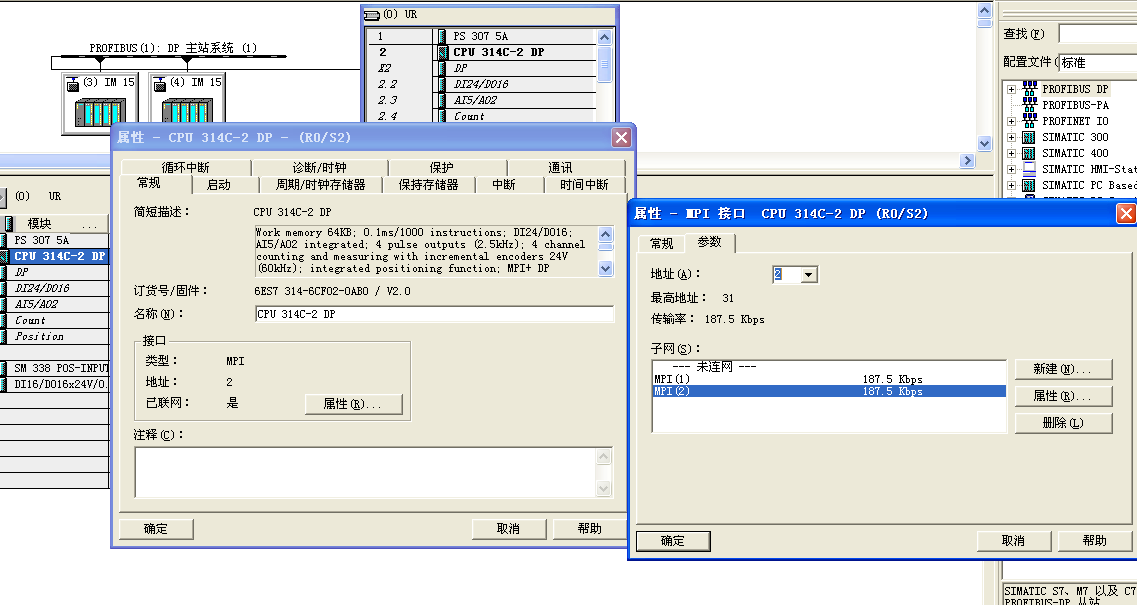The image size is (1137, 605).
Task: Click the 新建(N)... subnet button
Action: click(1063, 370)
